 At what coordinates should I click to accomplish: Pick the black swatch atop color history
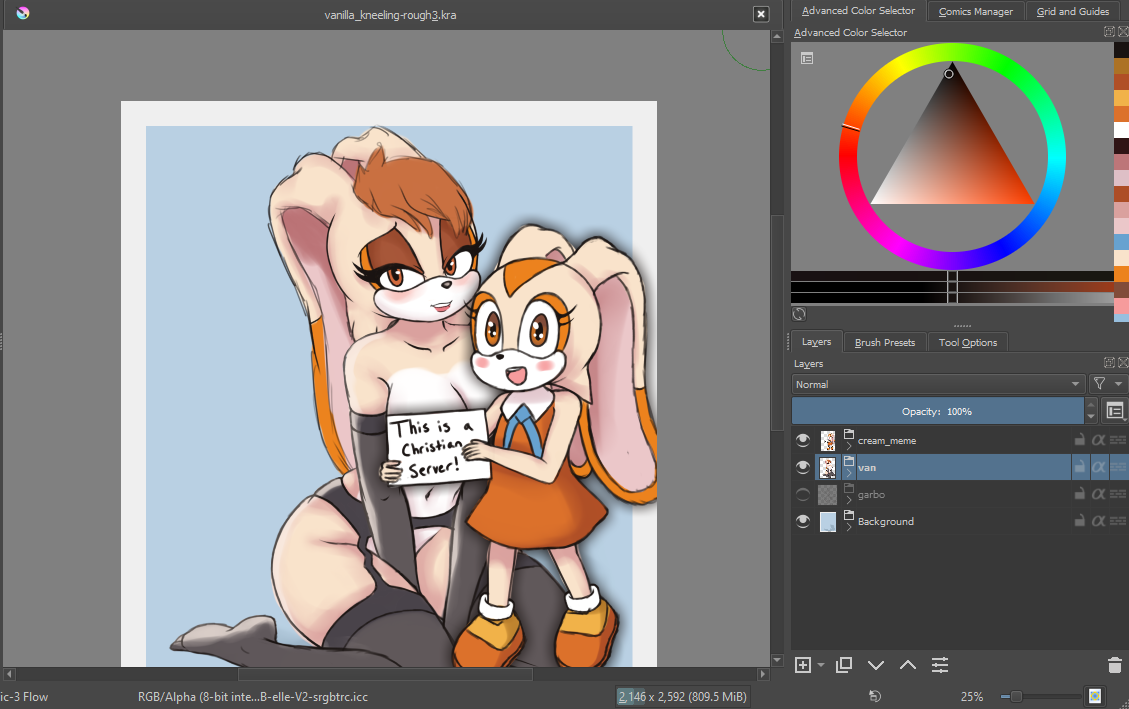1122,50
